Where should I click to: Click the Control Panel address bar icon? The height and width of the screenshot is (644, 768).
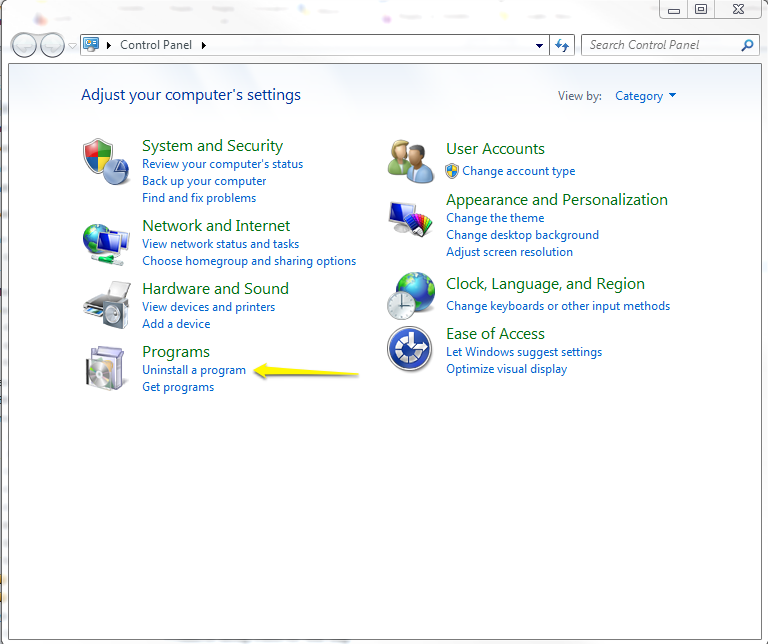click(x=91, y=45)
